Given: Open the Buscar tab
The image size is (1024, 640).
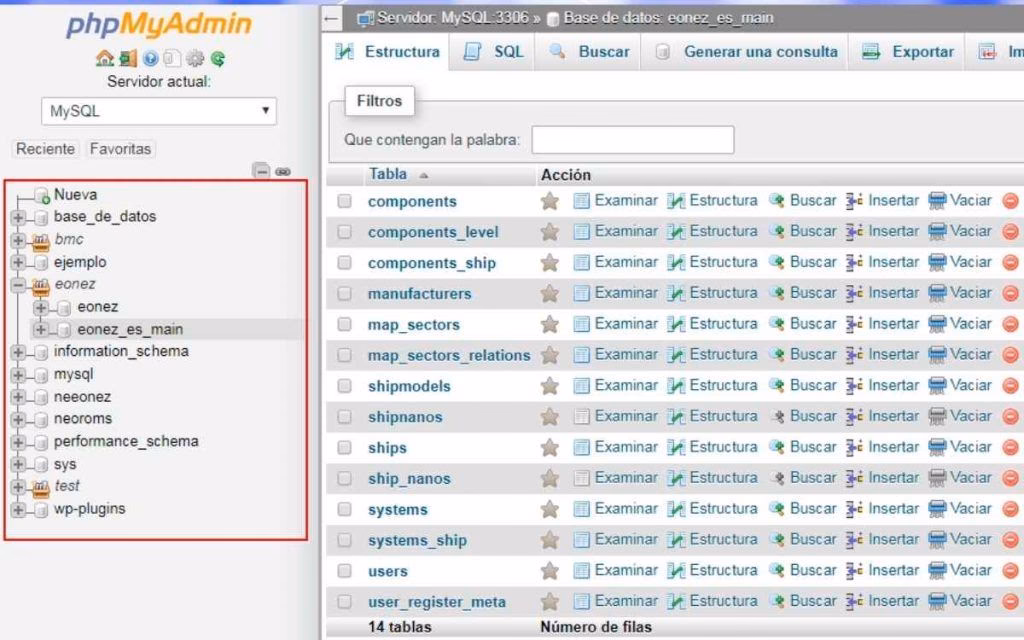Looking at the screenshot, I should coord(588,52).
